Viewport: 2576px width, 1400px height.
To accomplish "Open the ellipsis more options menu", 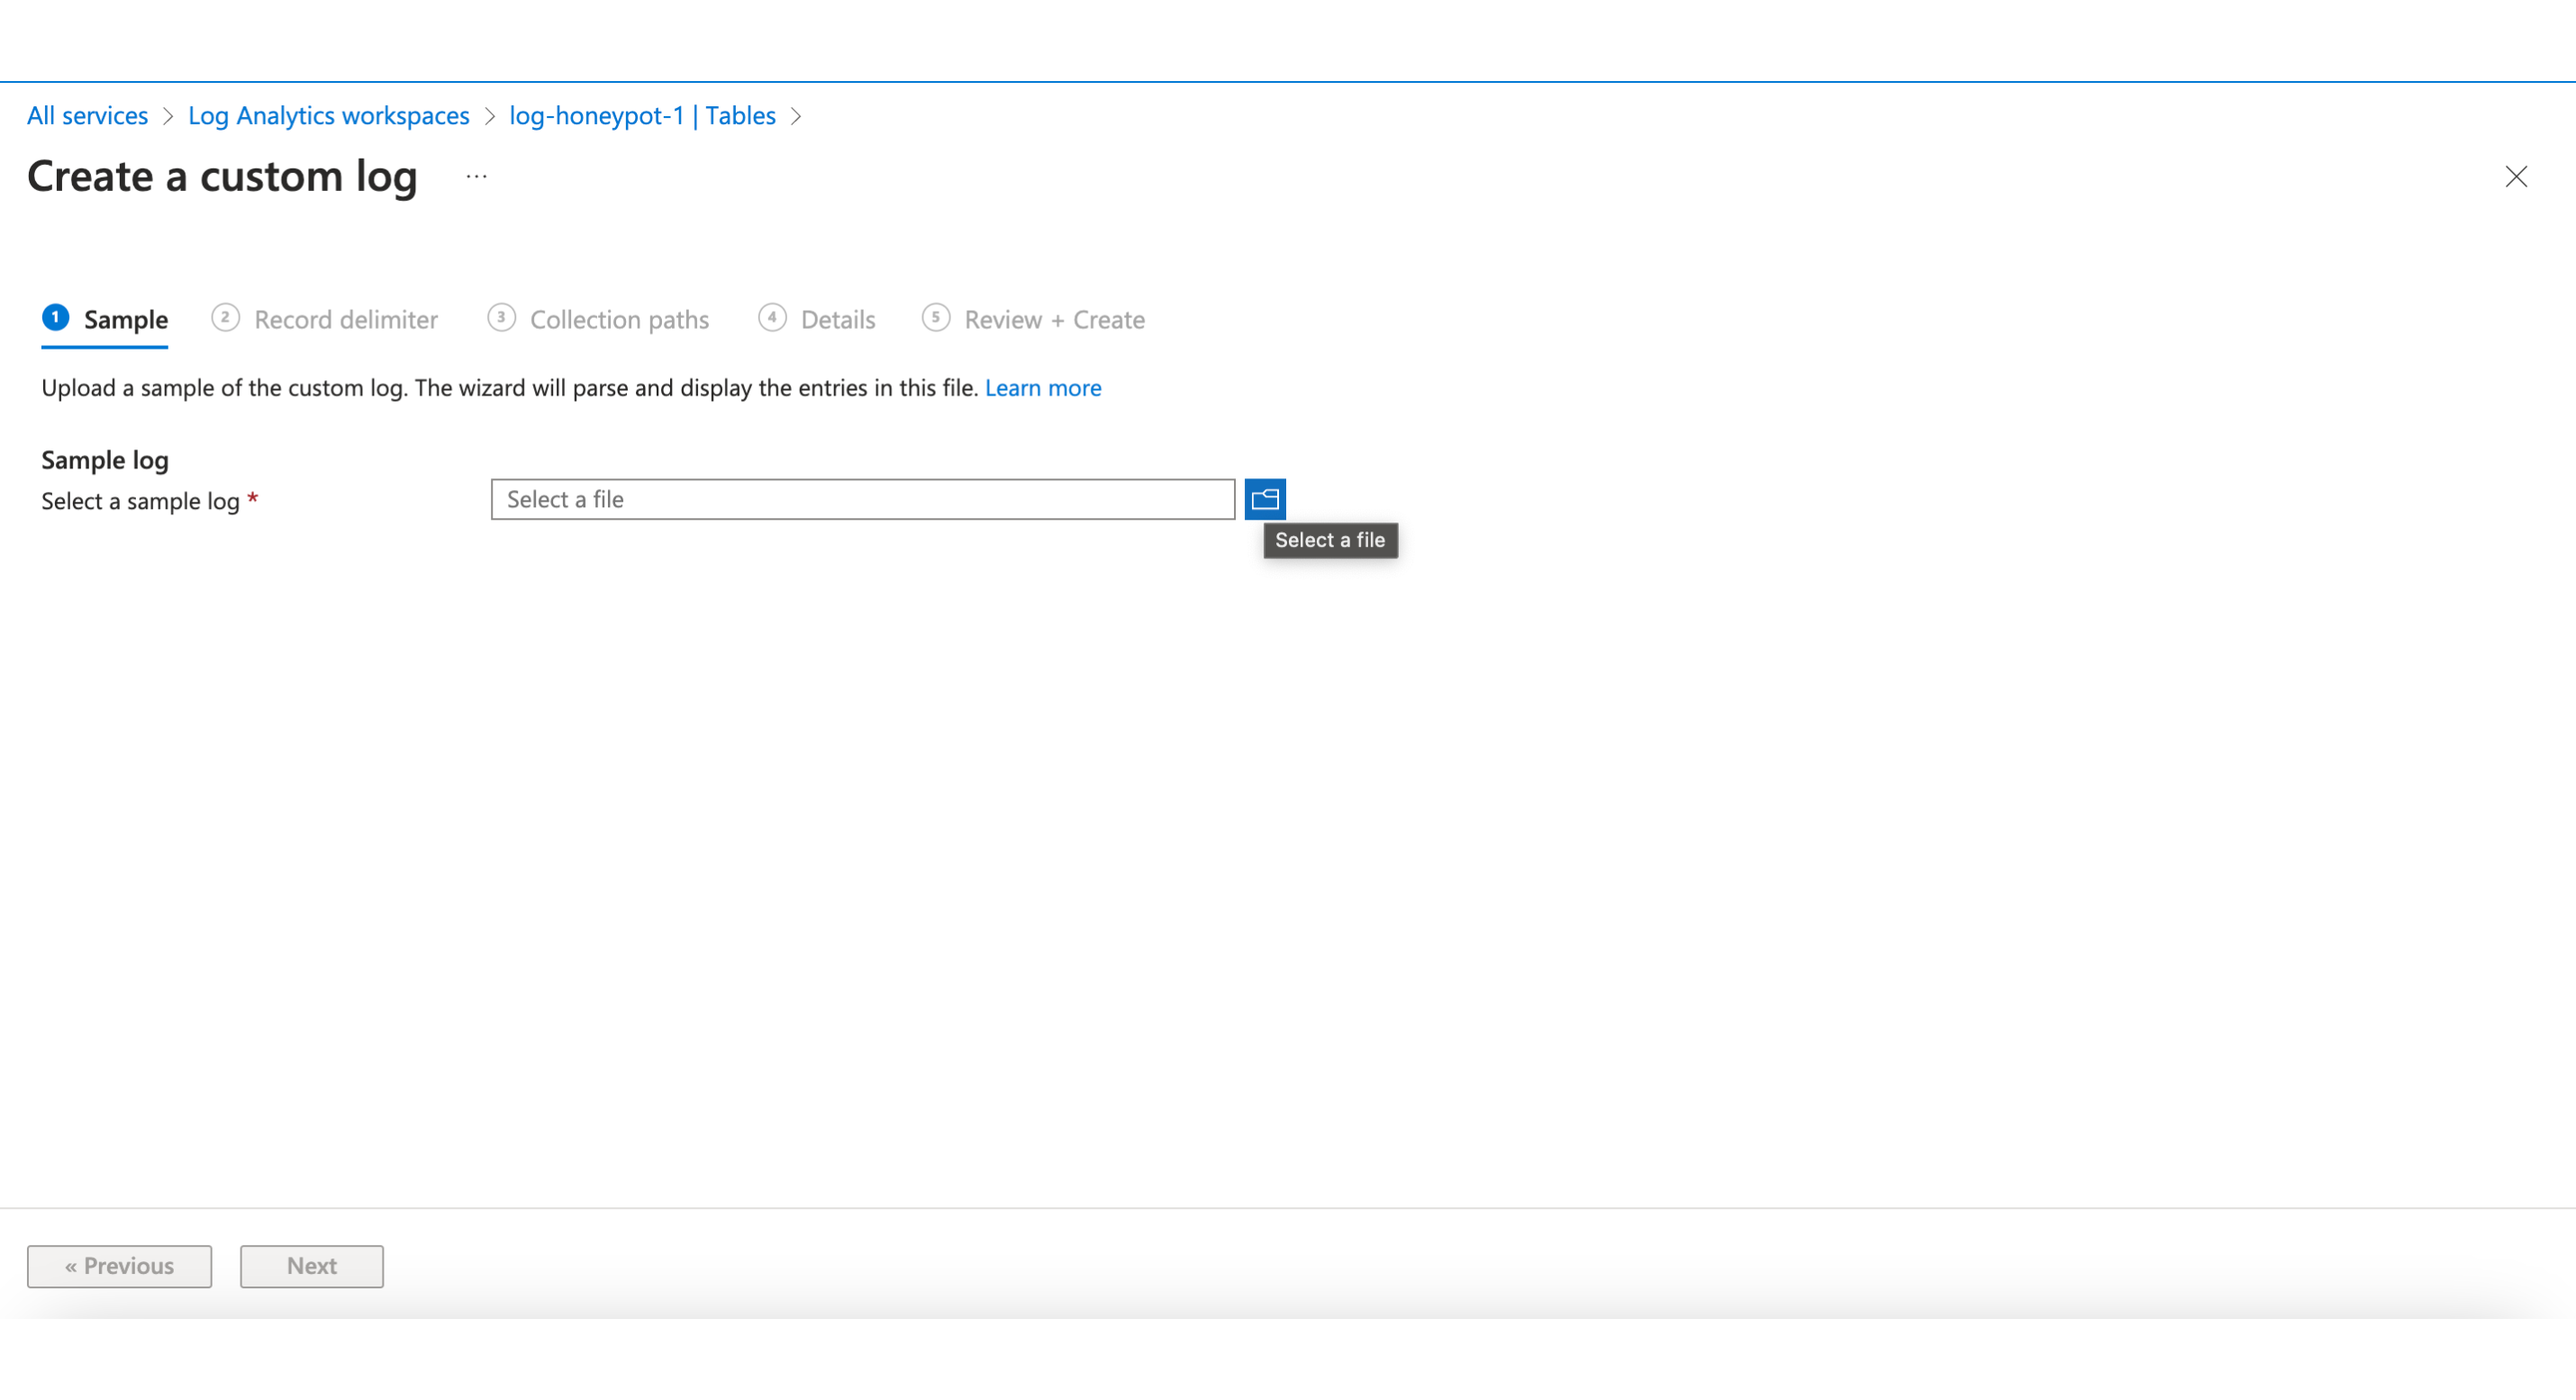I will click(x=476, y=177).
